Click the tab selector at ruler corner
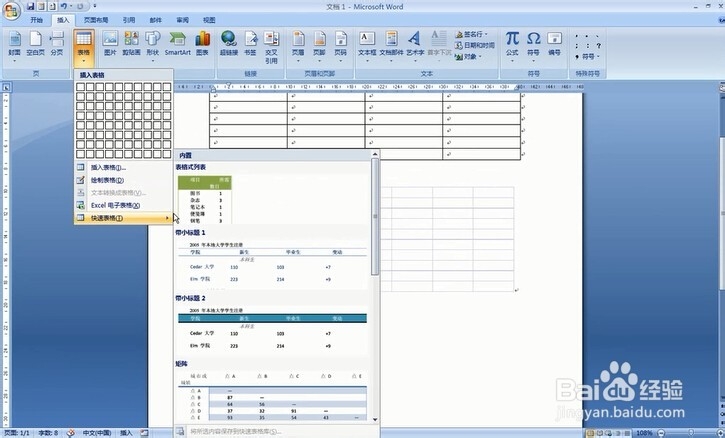The height and width of the screenshot is (438, 725). (6, 87)
